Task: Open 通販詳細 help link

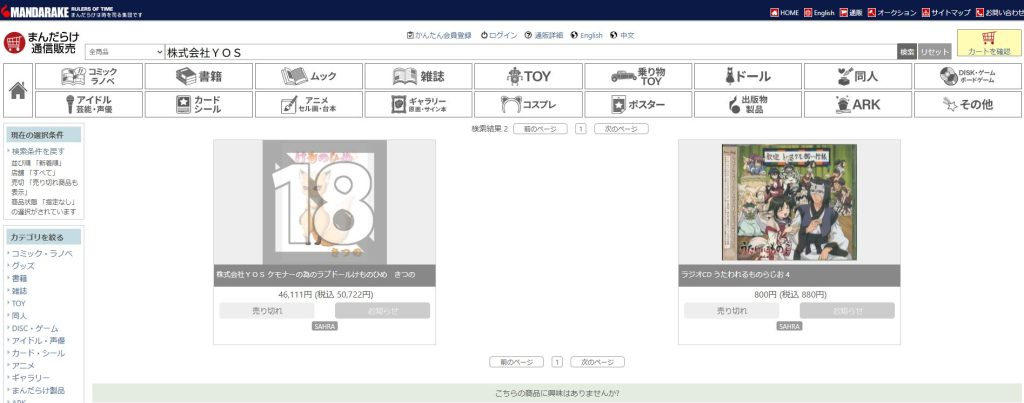Action: pyautogui.click(x=543, y=35)
